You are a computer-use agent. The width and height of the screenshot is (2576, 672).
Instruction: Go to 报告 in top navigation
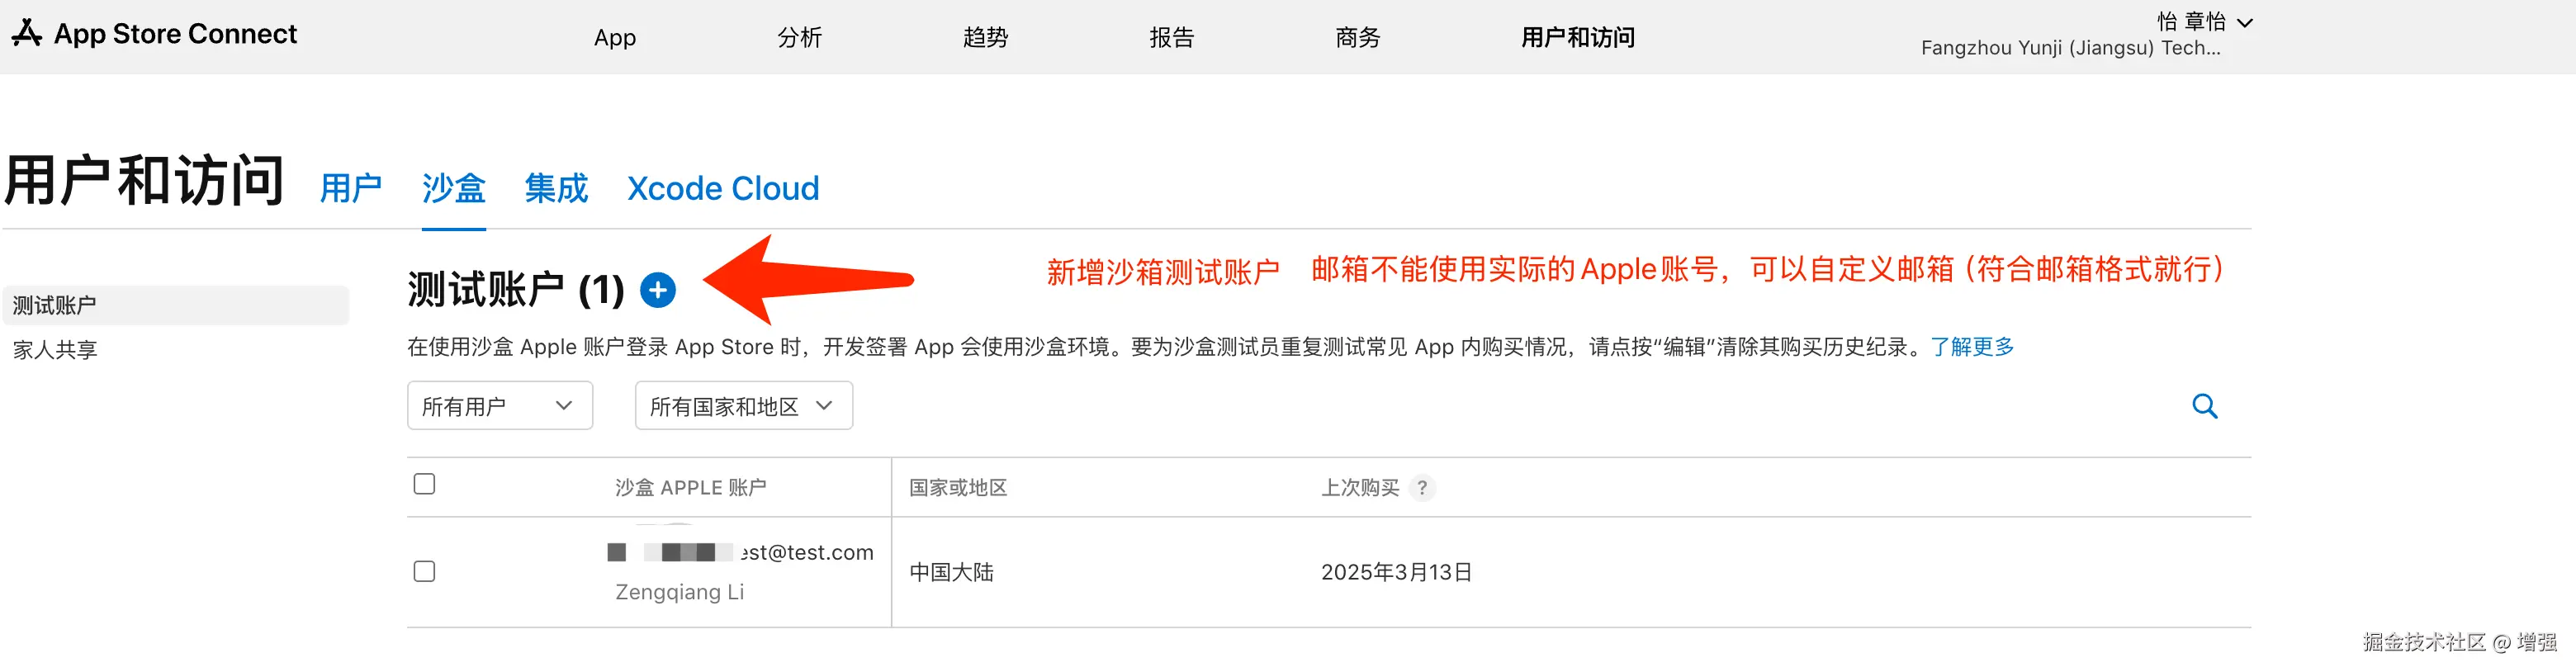coord(1172,38)
